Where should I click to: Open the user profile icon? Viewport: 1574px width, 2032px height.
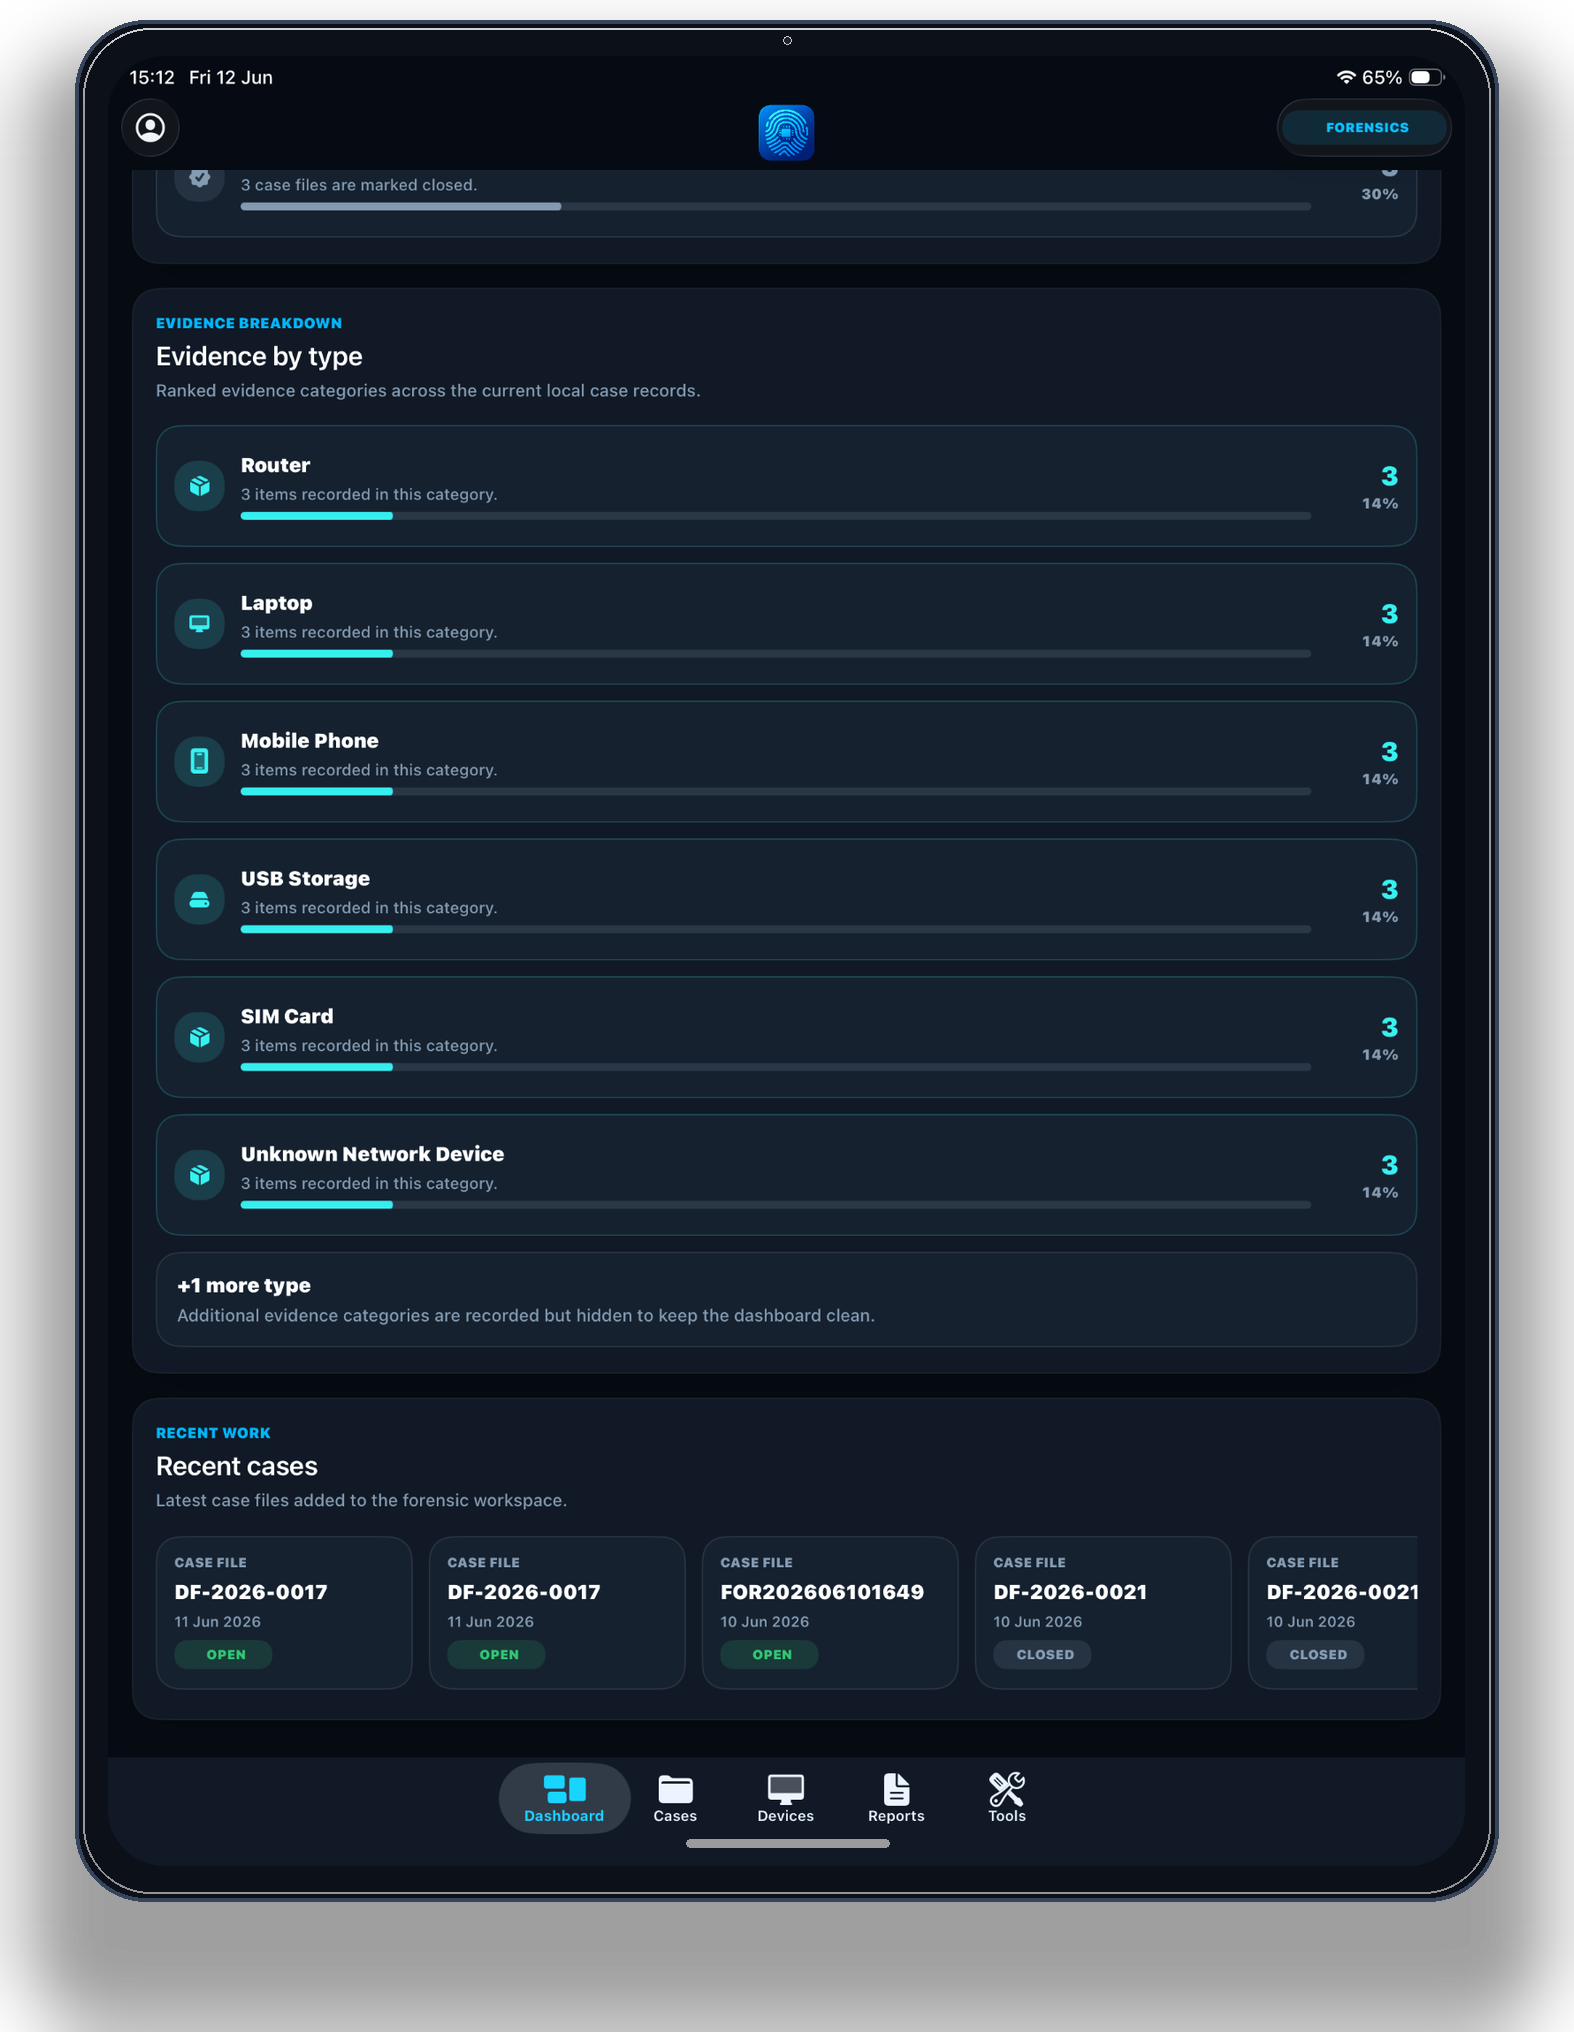pos(150,128)
